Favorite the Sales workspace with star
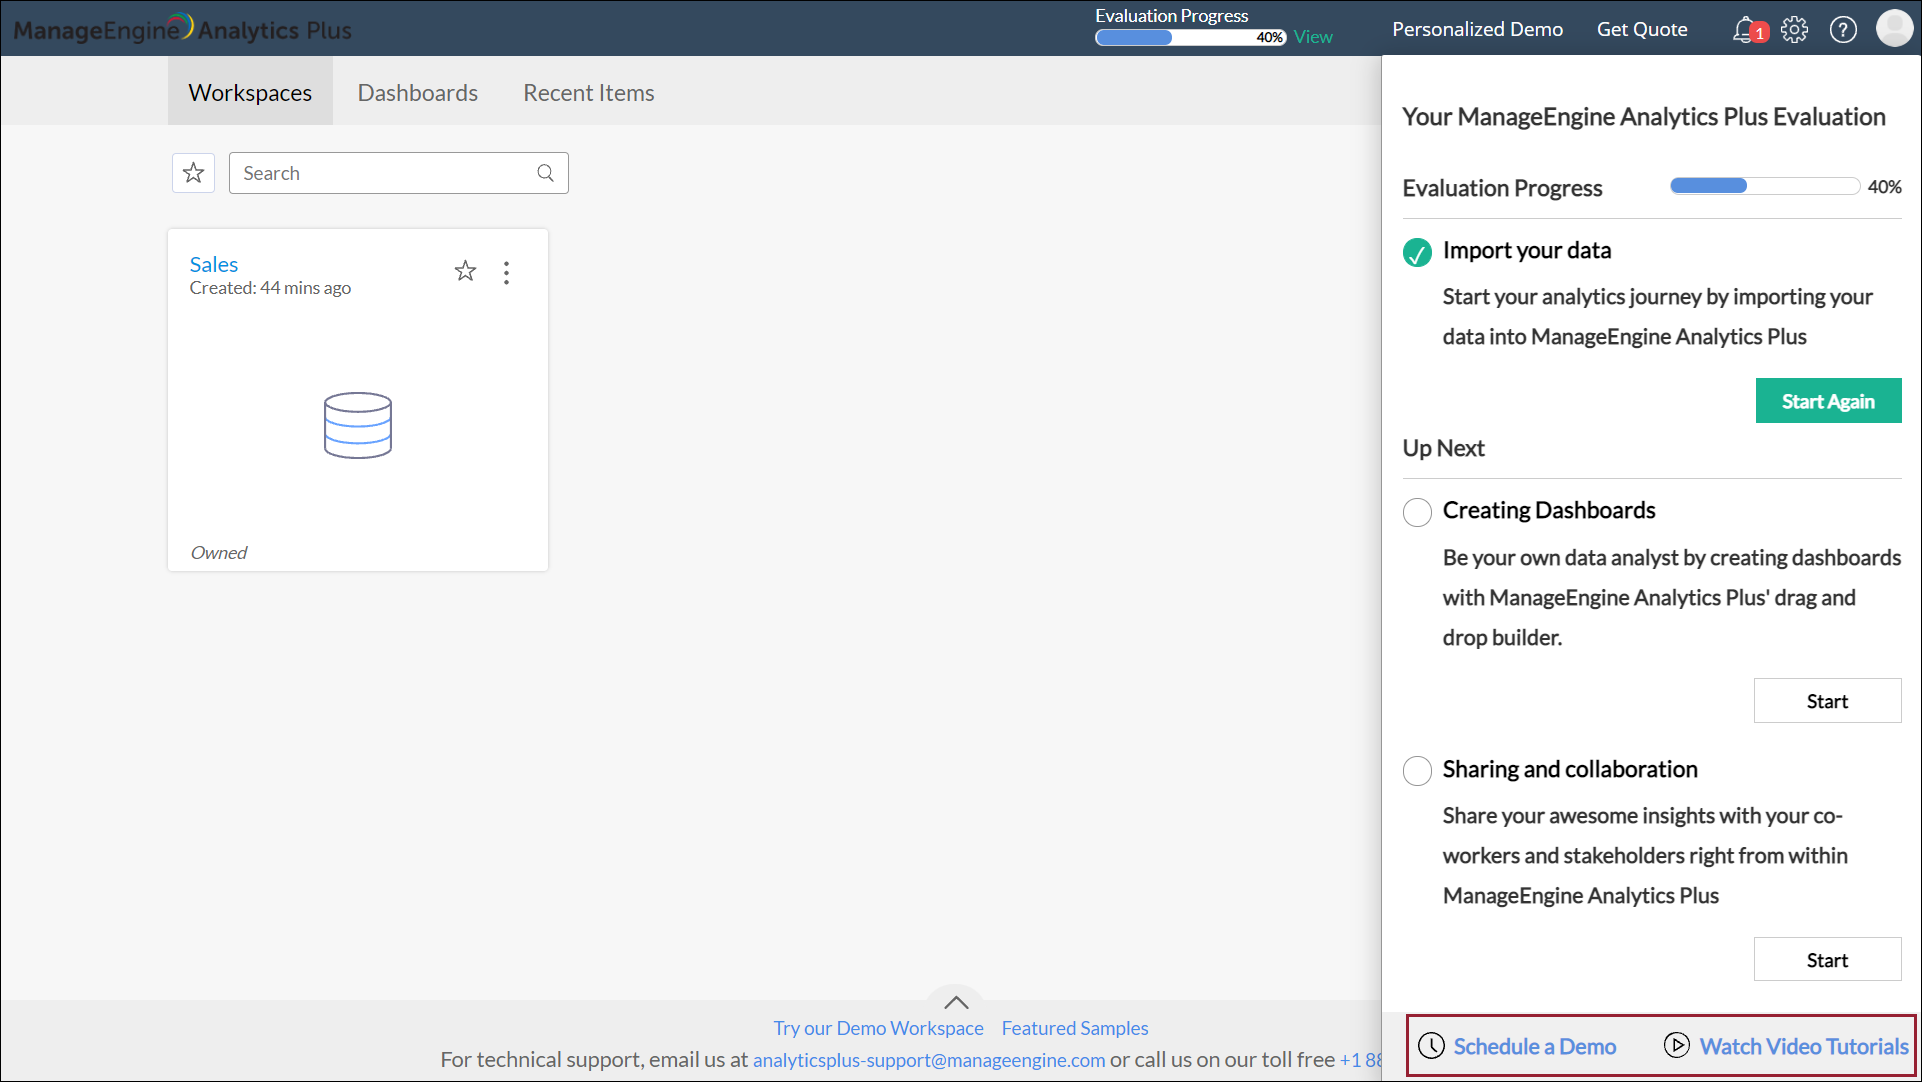1922x1082 pixels. coord(465,271)
